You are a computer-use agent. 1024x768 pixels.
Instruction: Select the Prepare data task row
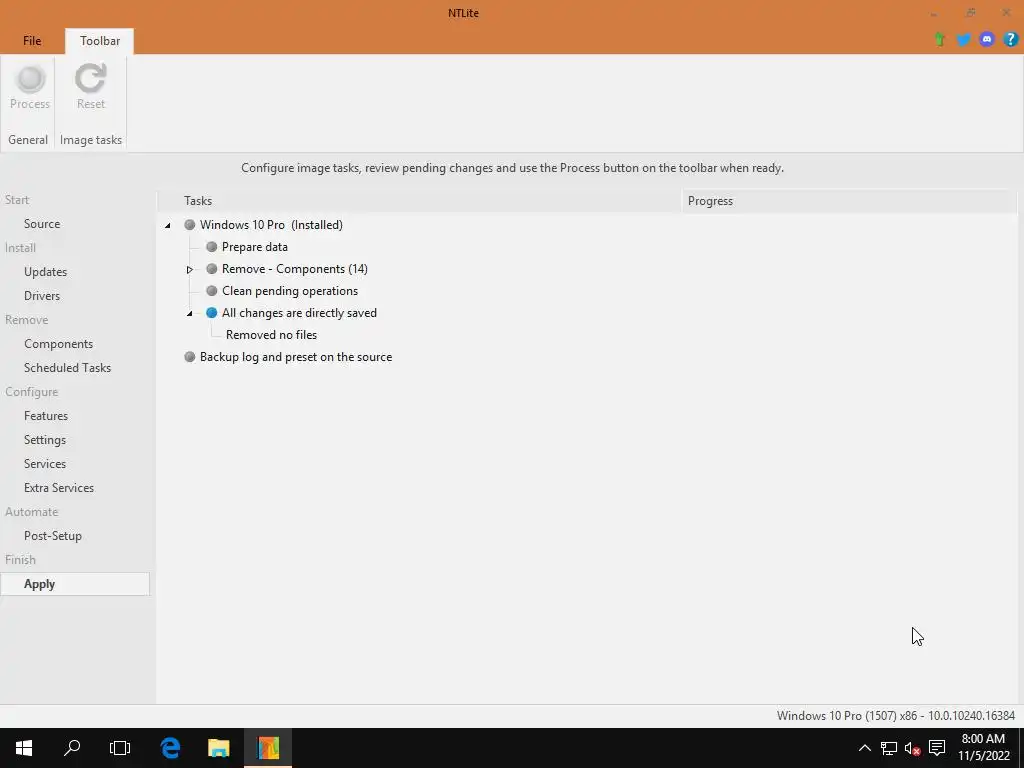(255, 247)
